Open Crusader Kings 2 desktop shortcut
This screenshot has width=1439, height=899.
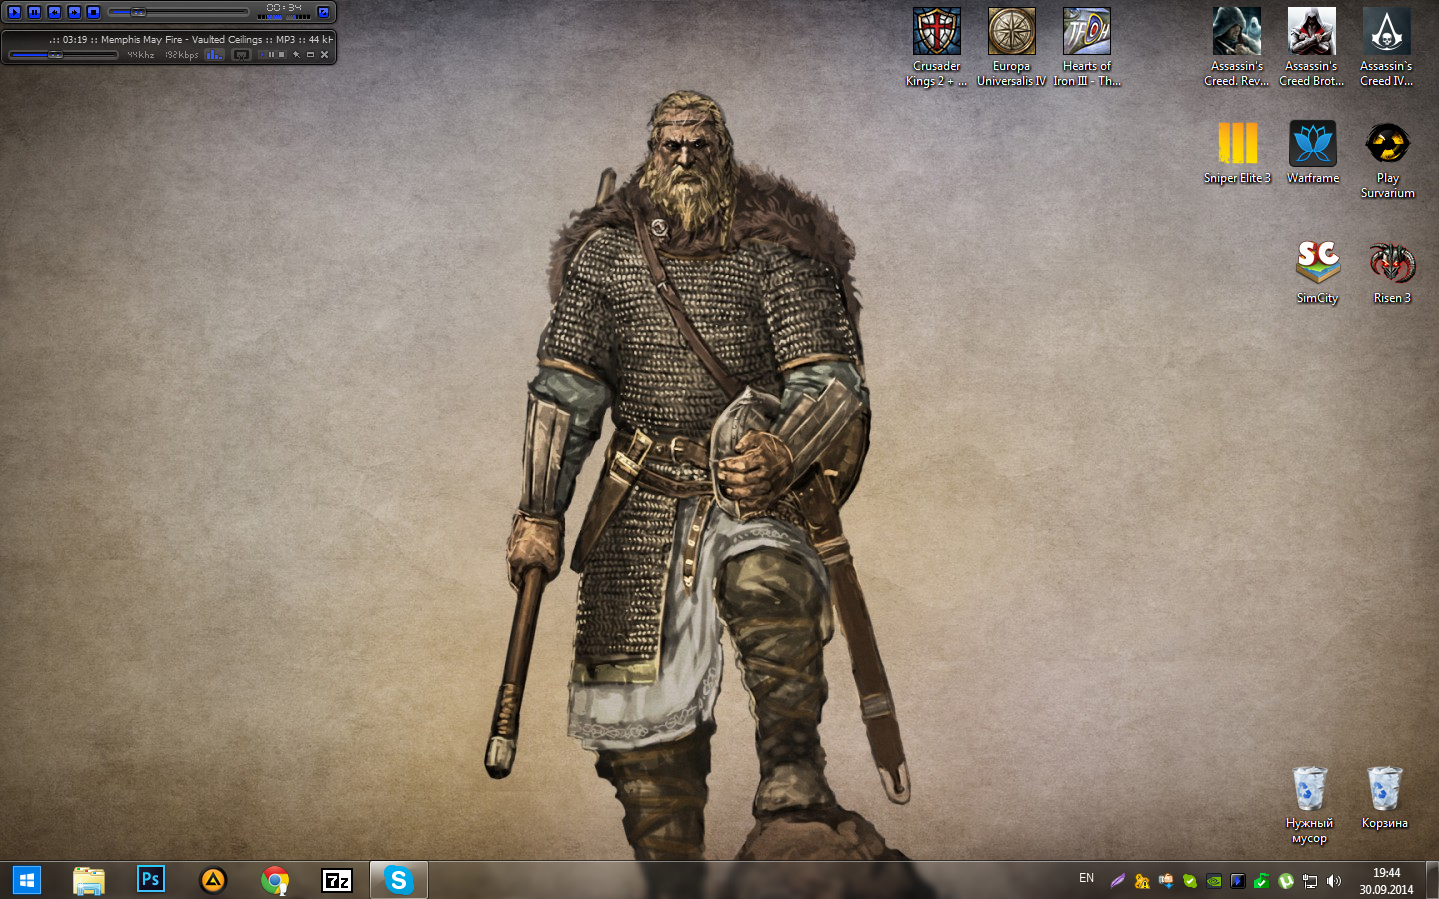coord(937,47)
